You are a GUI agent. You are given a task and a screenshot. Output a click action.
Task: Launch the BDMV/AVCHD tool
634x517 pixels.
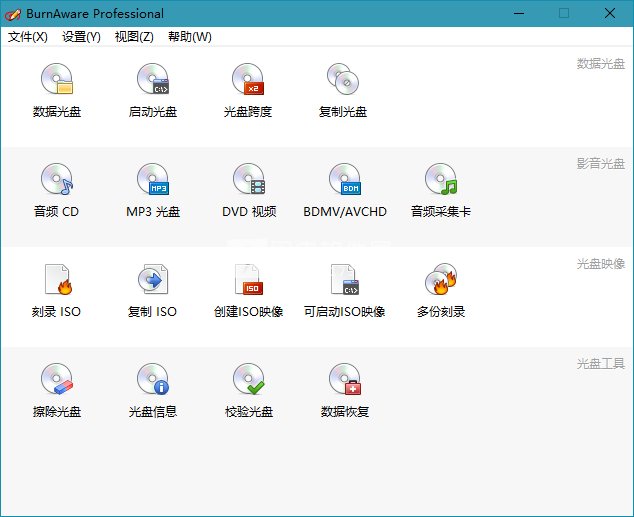345,190
